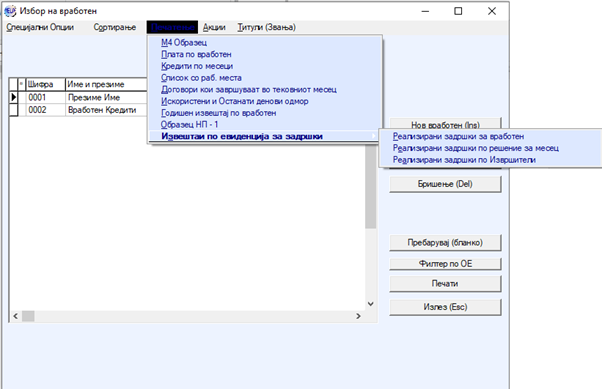Click the horizontal scrollbar thumb
The height and width of the screenshot is (389, 602).
pos(28,316)
